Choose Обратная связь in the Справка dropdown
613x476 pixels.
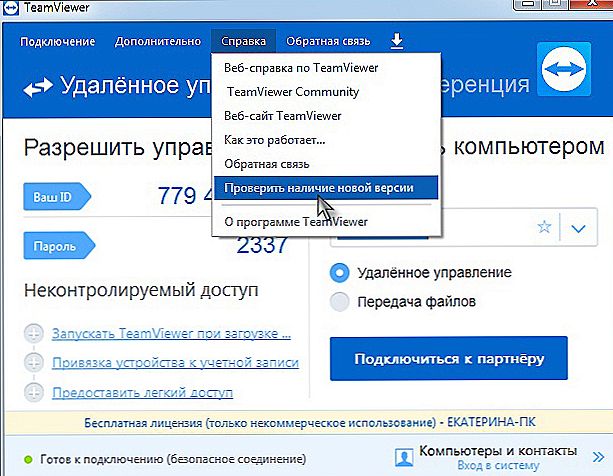(x=326, y=164)
